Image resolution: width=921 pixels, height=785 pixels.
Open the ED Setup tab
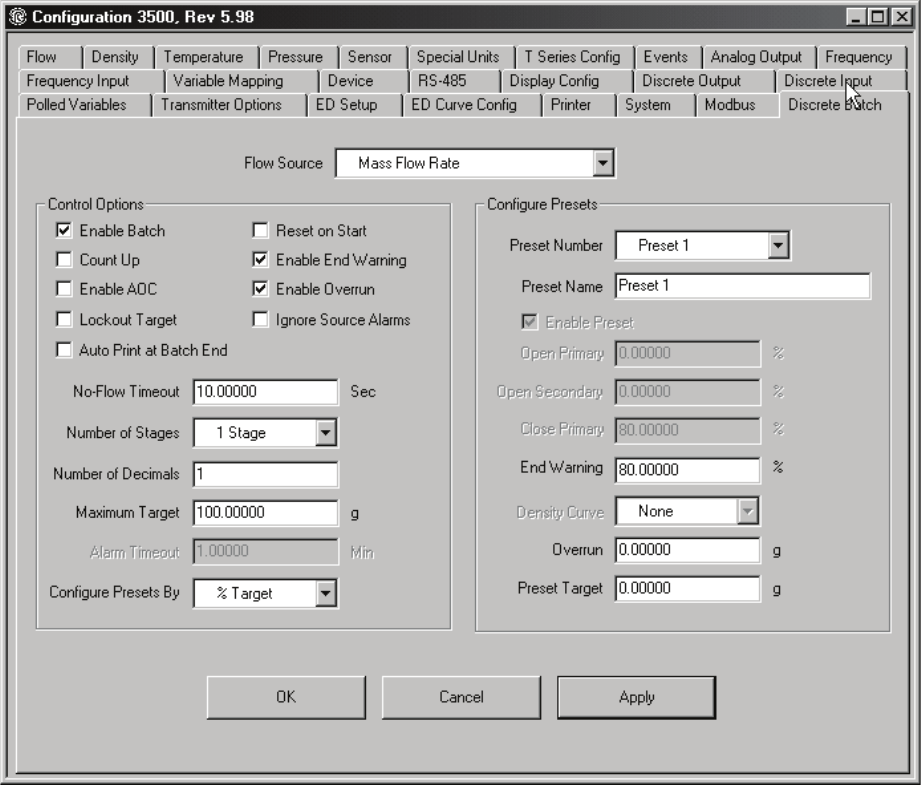354,105
